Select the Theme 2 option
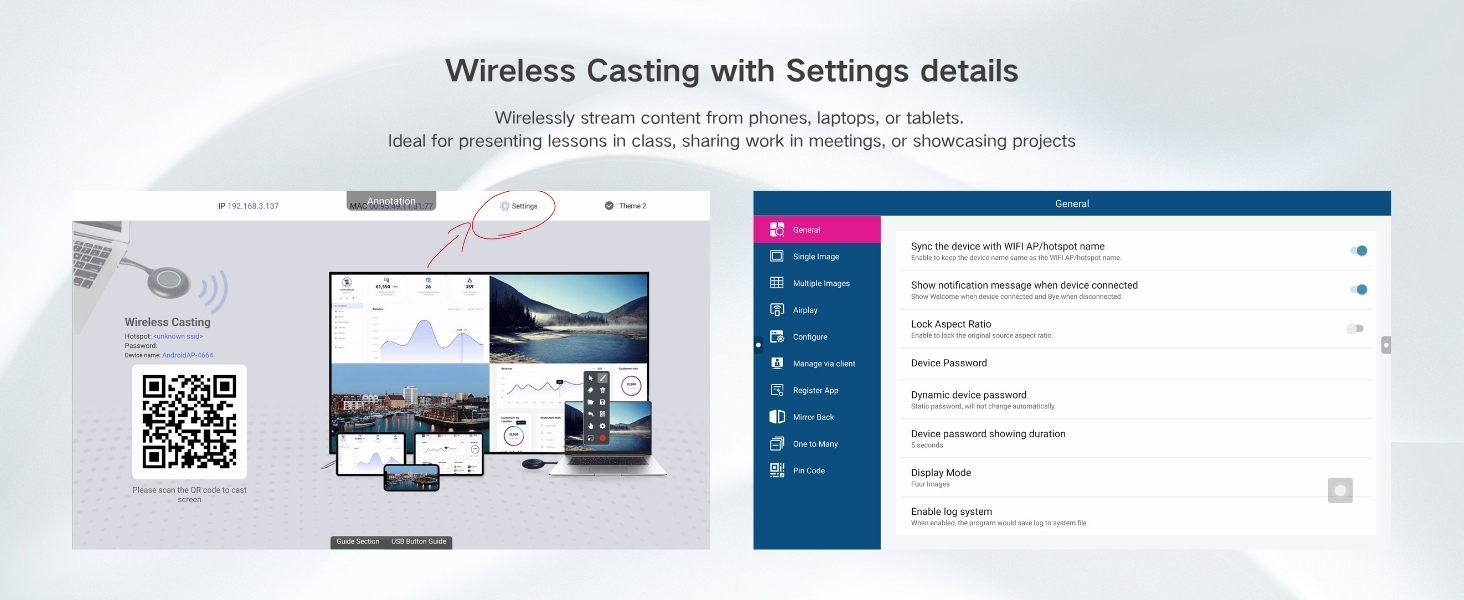 pos(625,206)
